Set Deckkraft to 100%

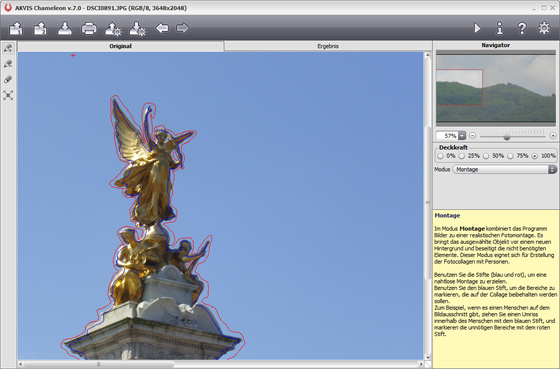tap(535, 156)
